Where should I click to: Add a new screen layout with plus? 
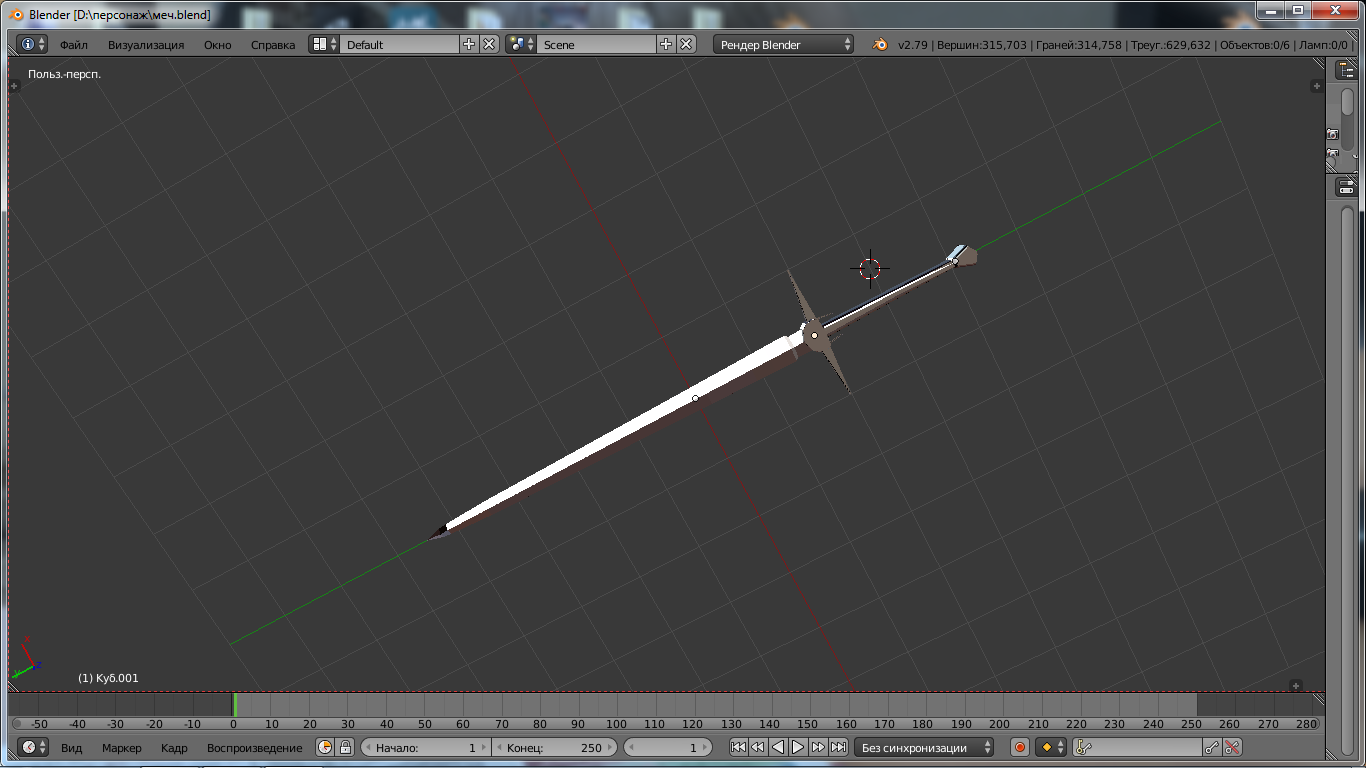click(469, 44)
